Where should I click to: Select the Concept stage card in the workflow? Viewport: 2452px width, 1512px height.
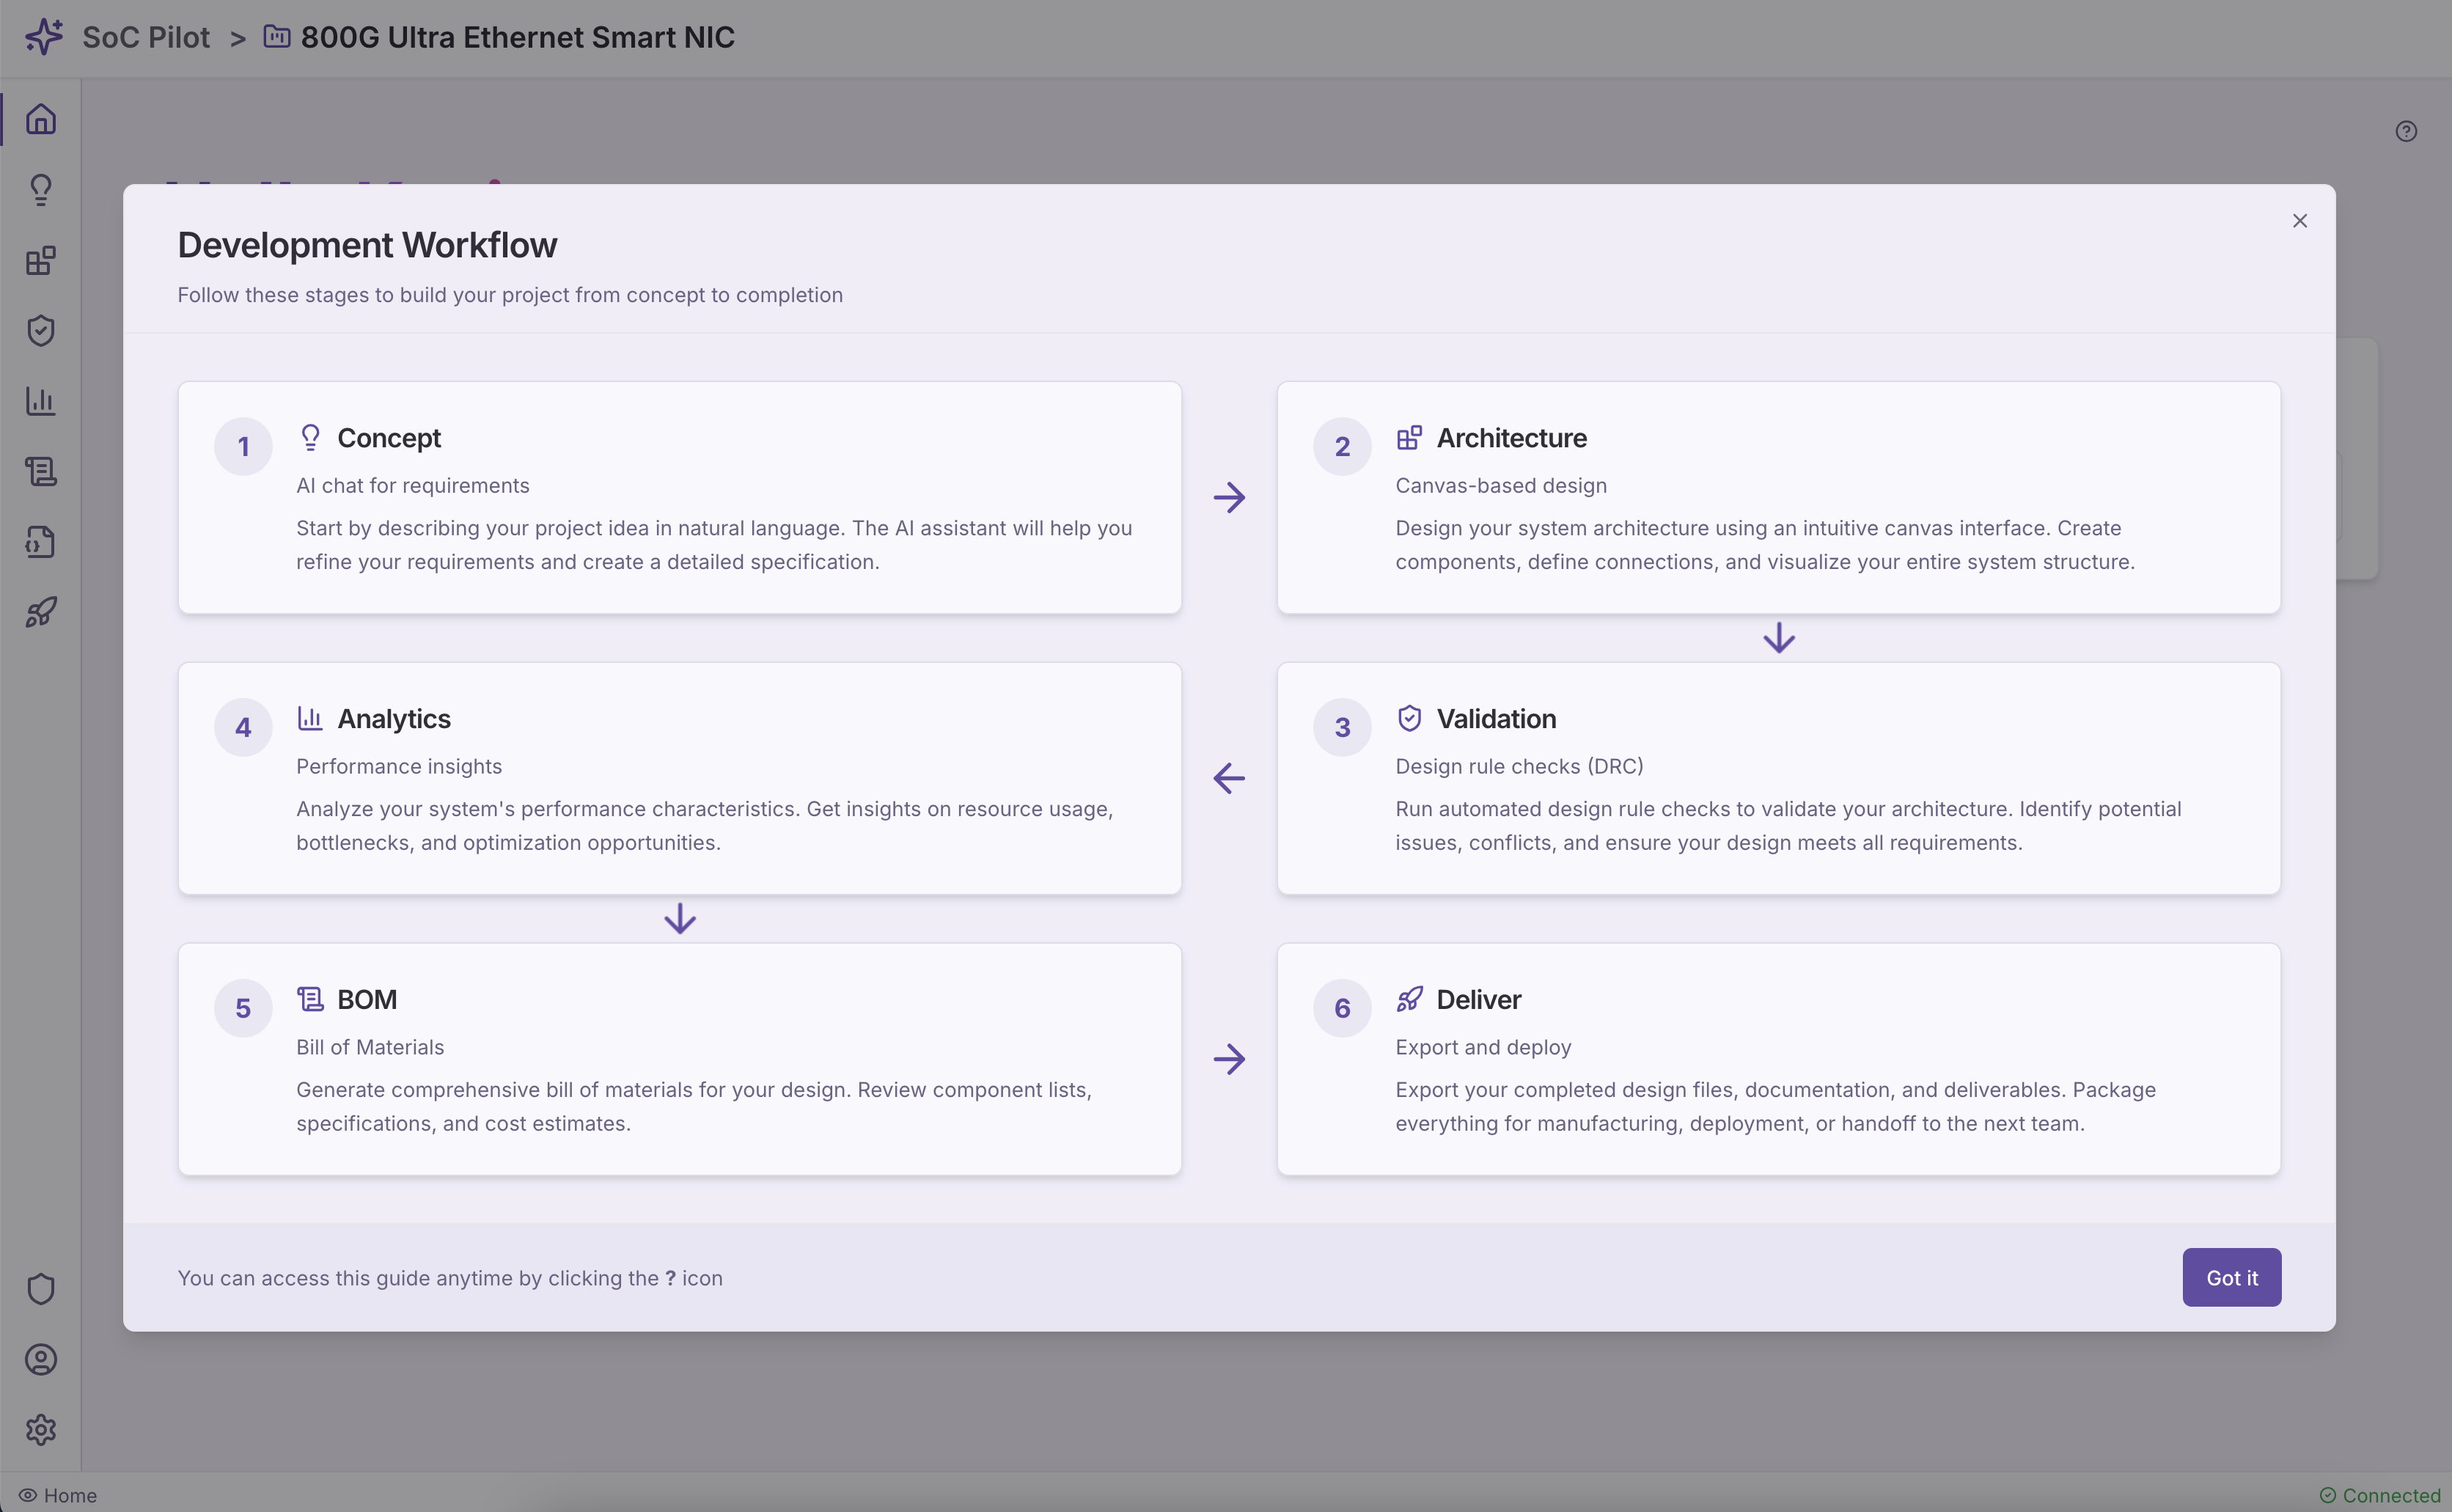680,497
